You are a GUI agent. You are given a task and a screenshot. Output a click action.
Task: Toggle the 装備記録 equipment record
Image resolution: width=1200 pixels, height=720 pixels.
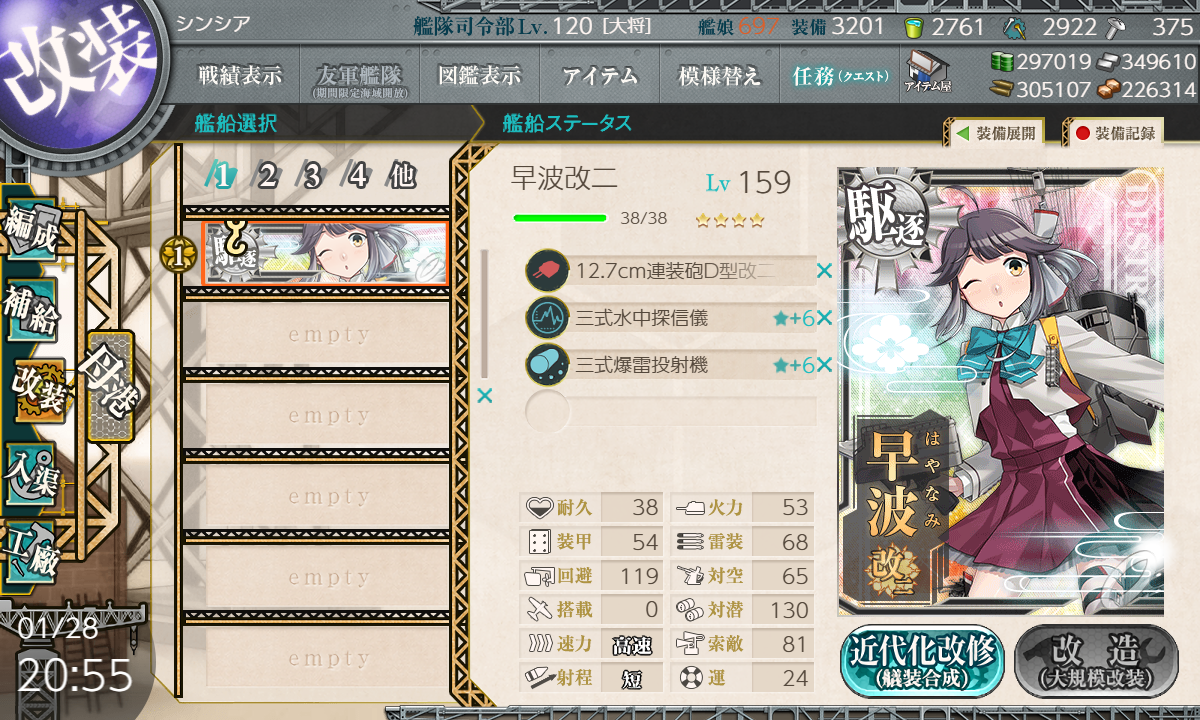click(x=1114, y=132)
